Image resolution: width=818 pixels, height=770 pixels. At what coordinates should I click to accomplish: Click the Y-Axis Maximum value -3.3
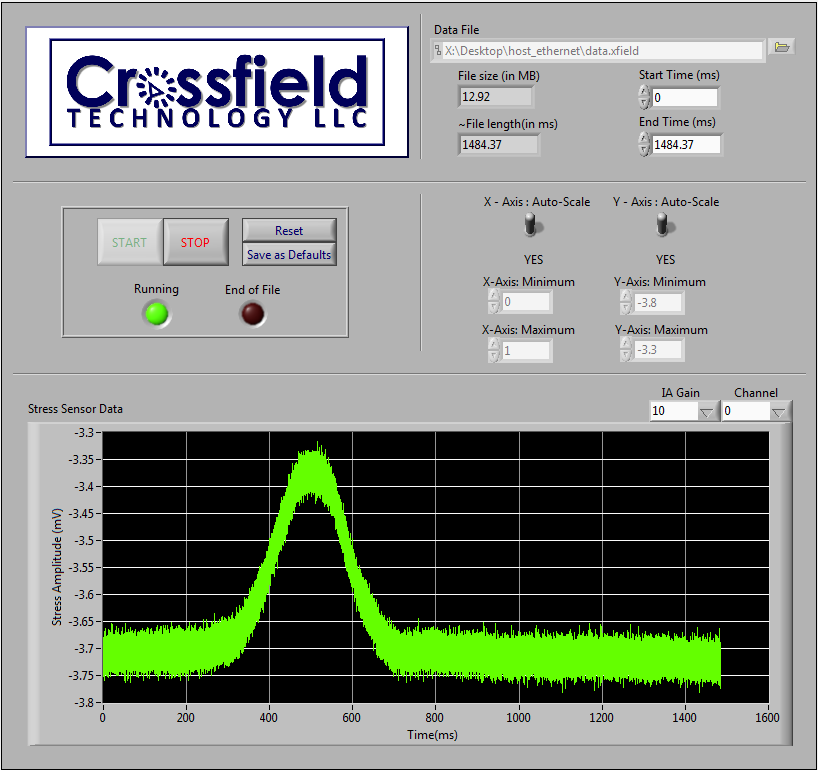coord(658,350)
